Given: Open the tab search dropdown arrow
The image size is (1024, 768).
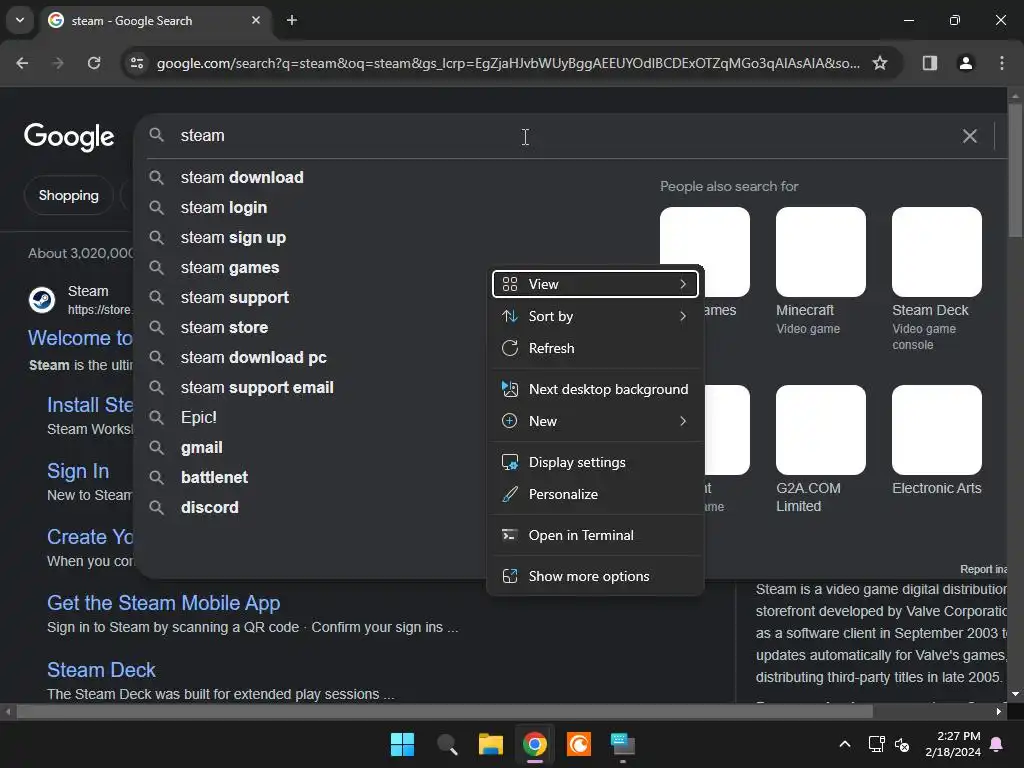Looking at the screenshot, I should tap(20, 20).
